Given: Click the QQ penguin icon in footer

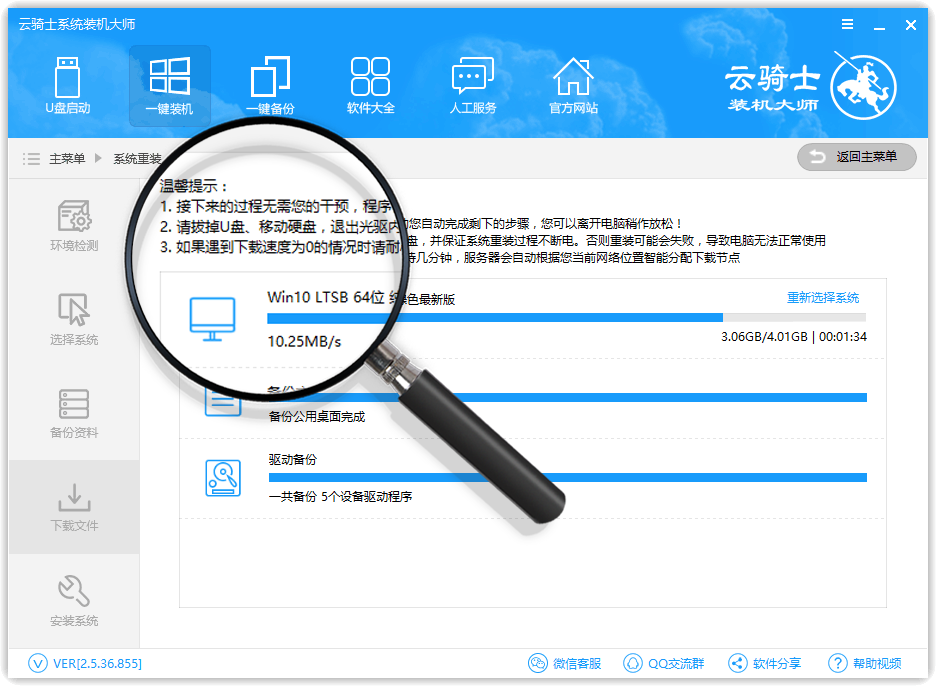Looking at the screenshot, I should tap(633, 663).
